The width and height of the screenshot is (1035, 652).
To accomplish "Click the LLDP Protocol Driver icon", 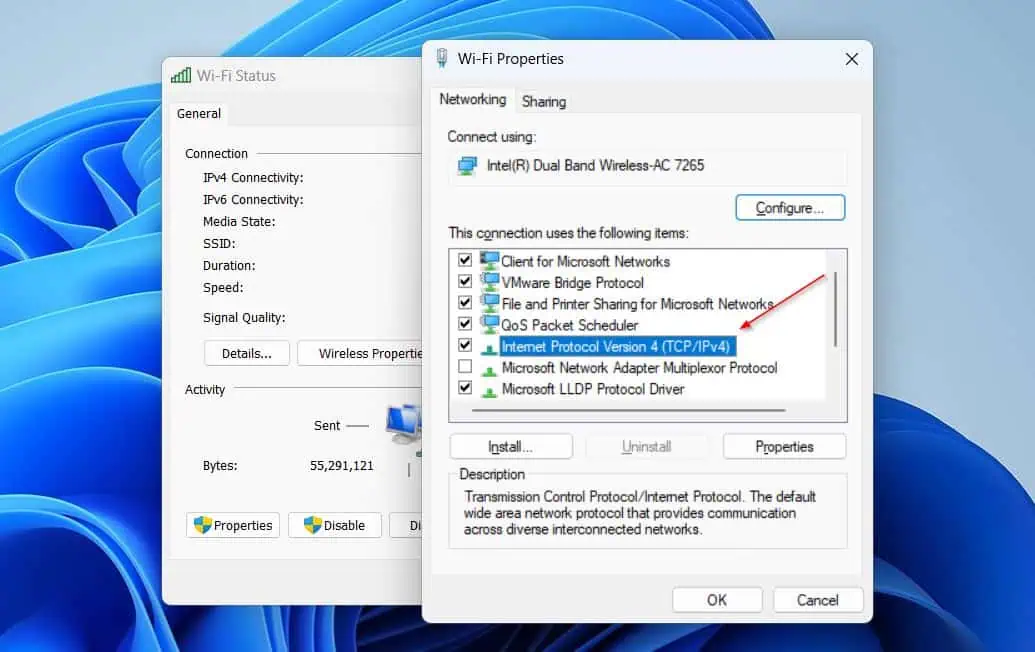I will point(489,391).
